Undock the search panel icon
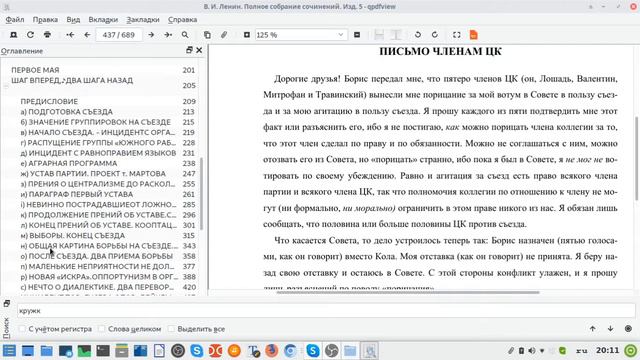Image resolution: width=640 pixels, height=360 pixels. (7, 303)
